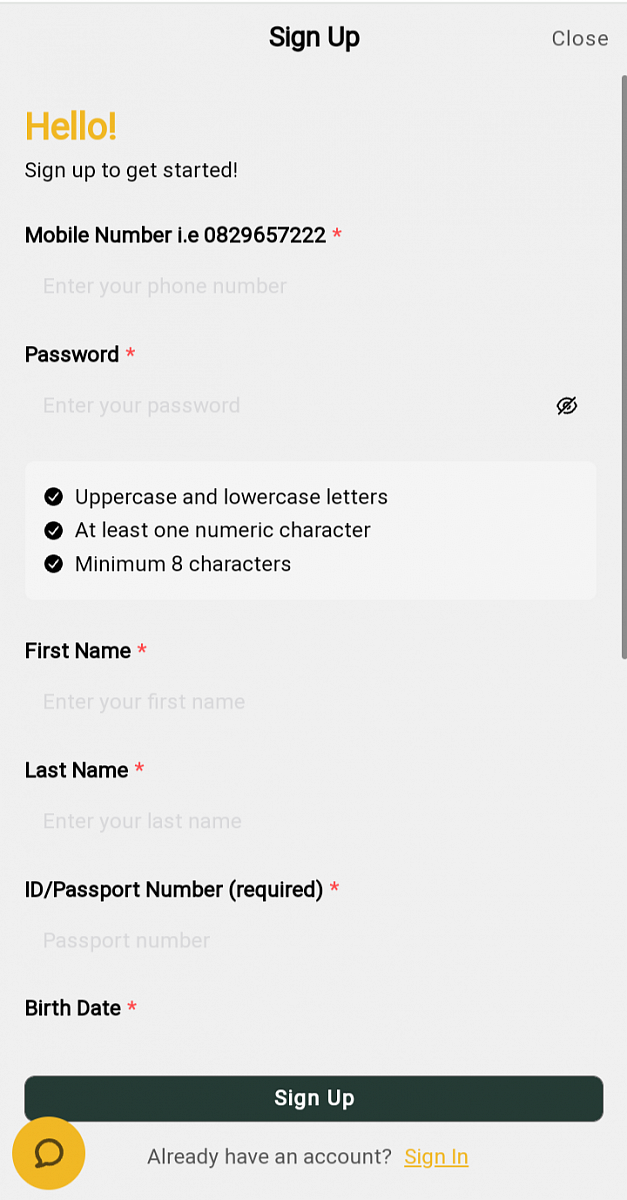Follow the Sign In link
Image resolution: width=627 pixels, height=1200 pixels.
[436, 1157]
